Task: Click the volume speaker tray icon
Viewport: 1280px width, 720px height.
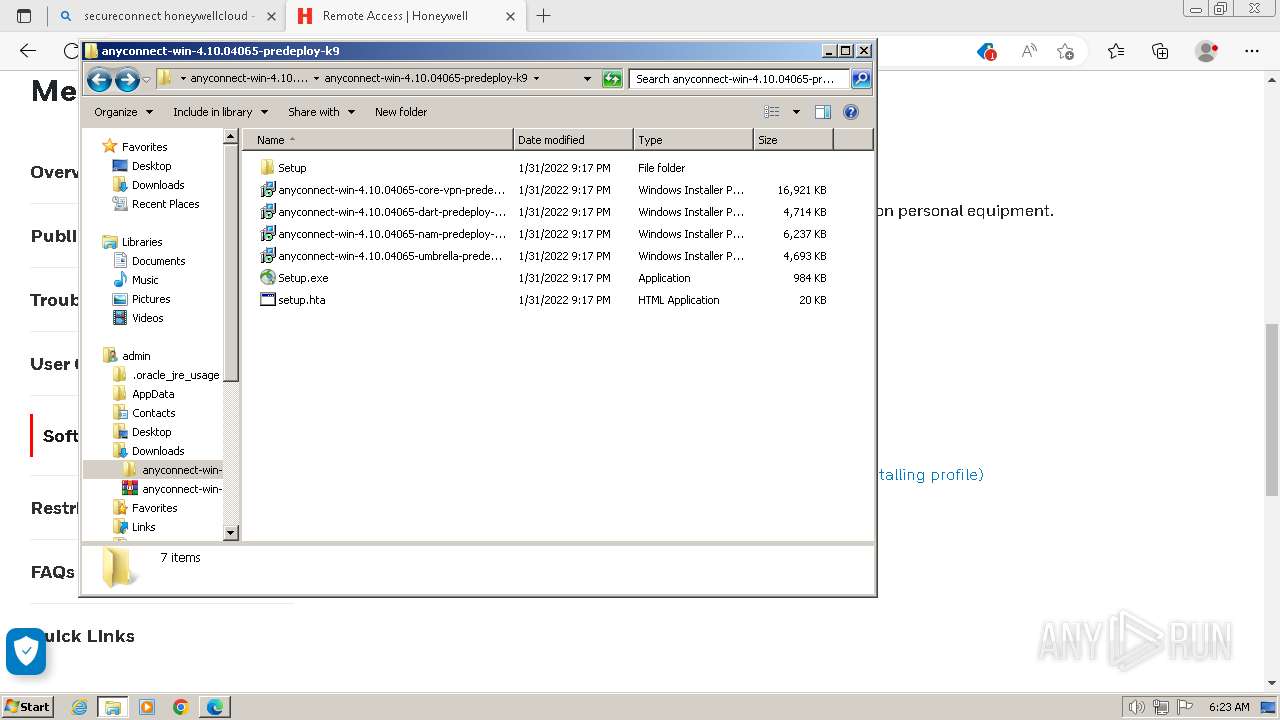Action: tap(1136, 707)
